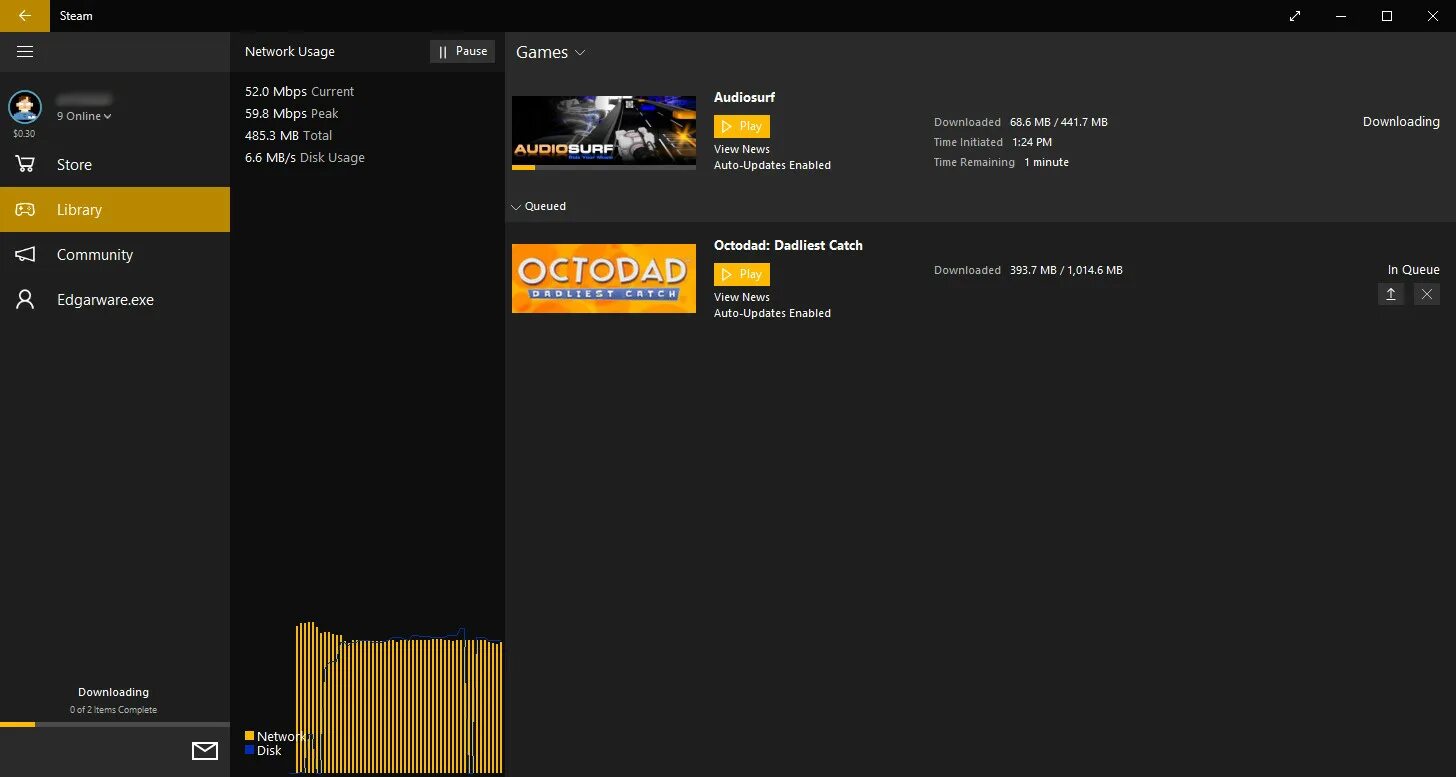This screenshot has width=1456, height=777.
Task: Click the back arrow in title bar
Action: pos(24,16)
